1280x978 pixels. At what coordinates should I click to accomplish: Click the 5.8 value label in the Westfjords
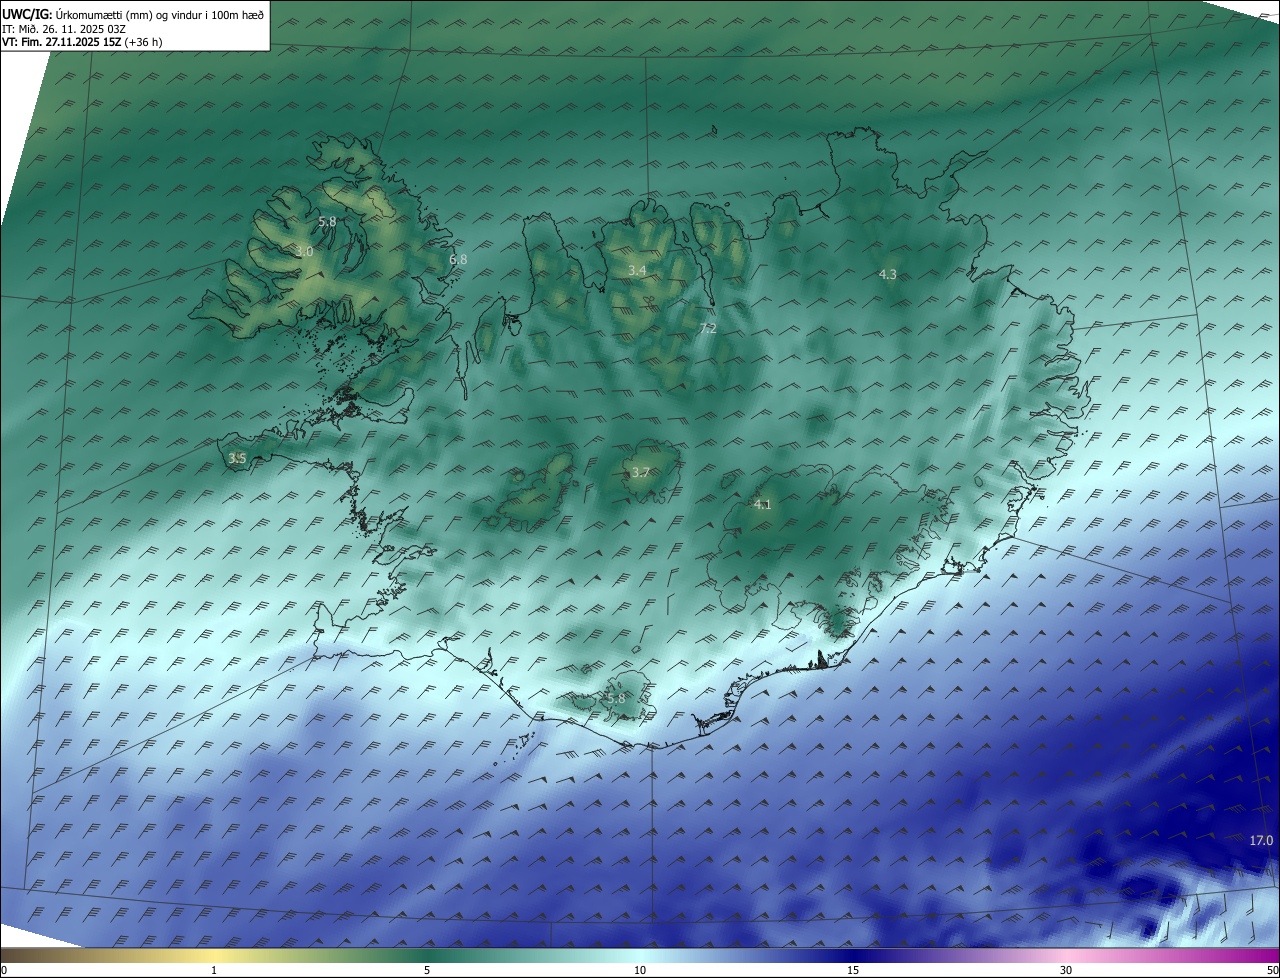click(x=327, y=221)
